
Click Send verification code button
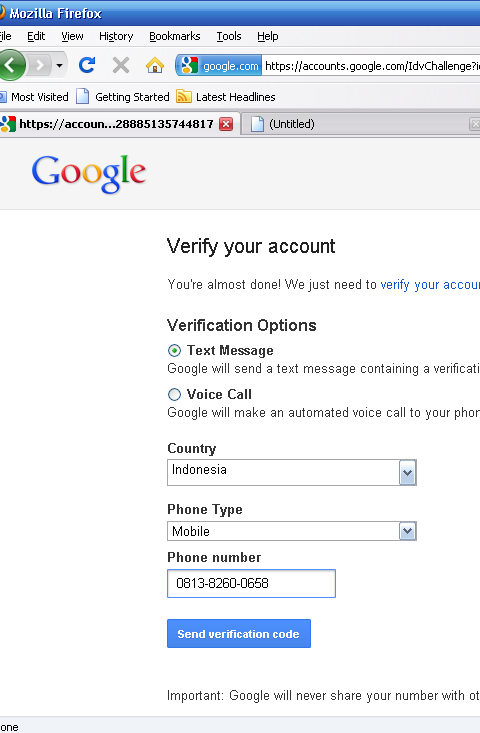239,633
